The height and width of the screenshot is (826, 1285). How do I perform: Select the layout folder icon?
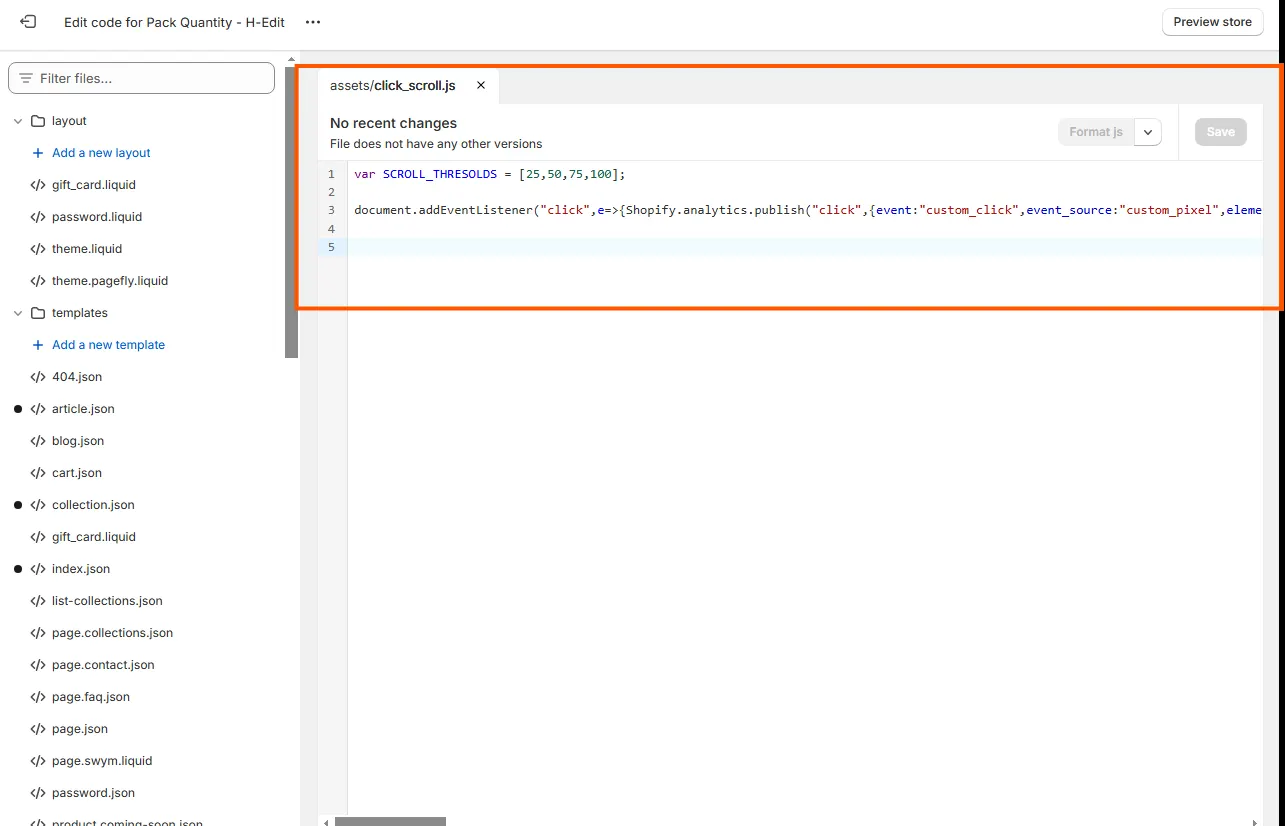38,121
